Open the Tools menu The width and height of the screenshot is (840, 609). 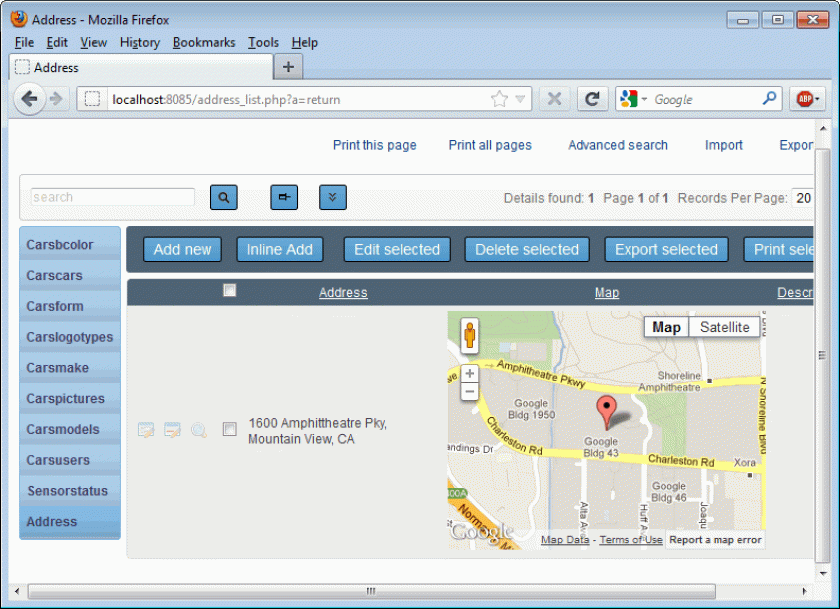[x=263, y=42]
